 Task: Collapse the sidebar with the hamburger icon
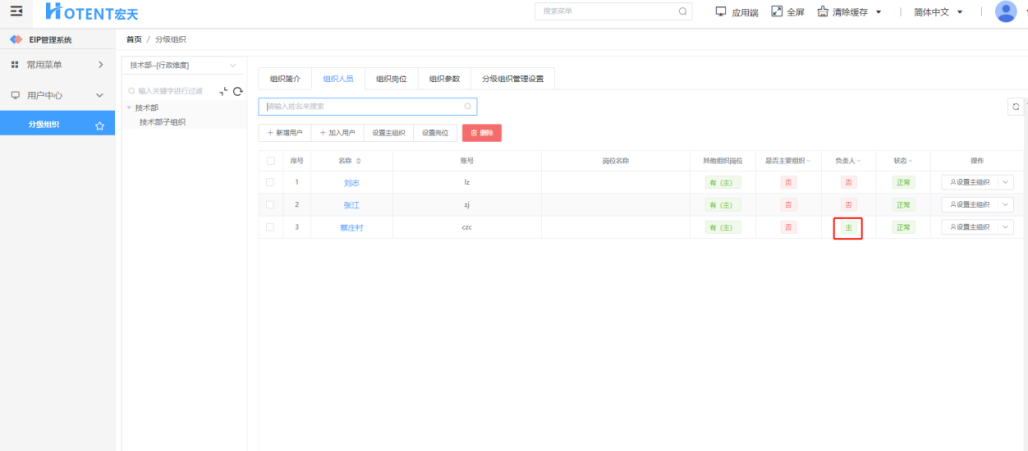point(16,11)
